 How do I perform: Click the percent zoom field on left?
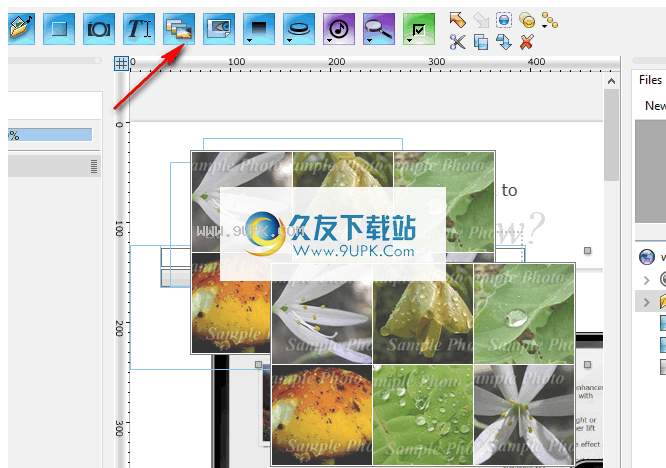point(50,135)
